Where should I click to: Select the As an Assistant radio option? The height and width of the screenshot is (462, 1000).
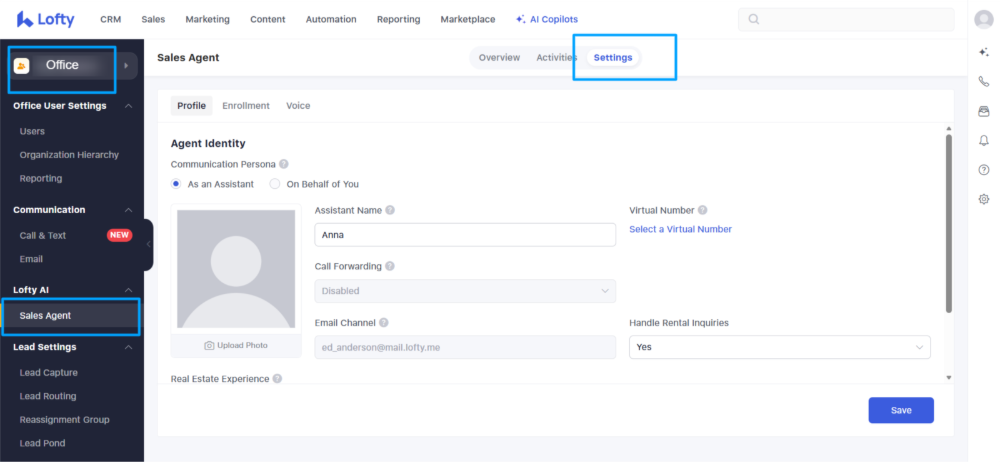176,184
